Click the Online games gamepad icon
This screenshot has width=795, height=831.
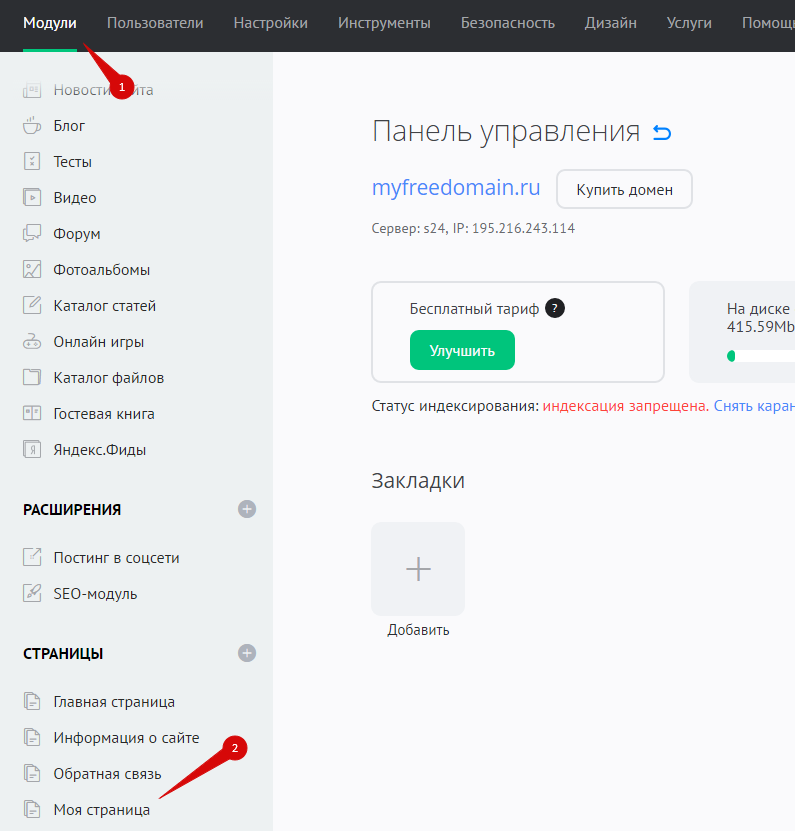[x=33, y=342]
